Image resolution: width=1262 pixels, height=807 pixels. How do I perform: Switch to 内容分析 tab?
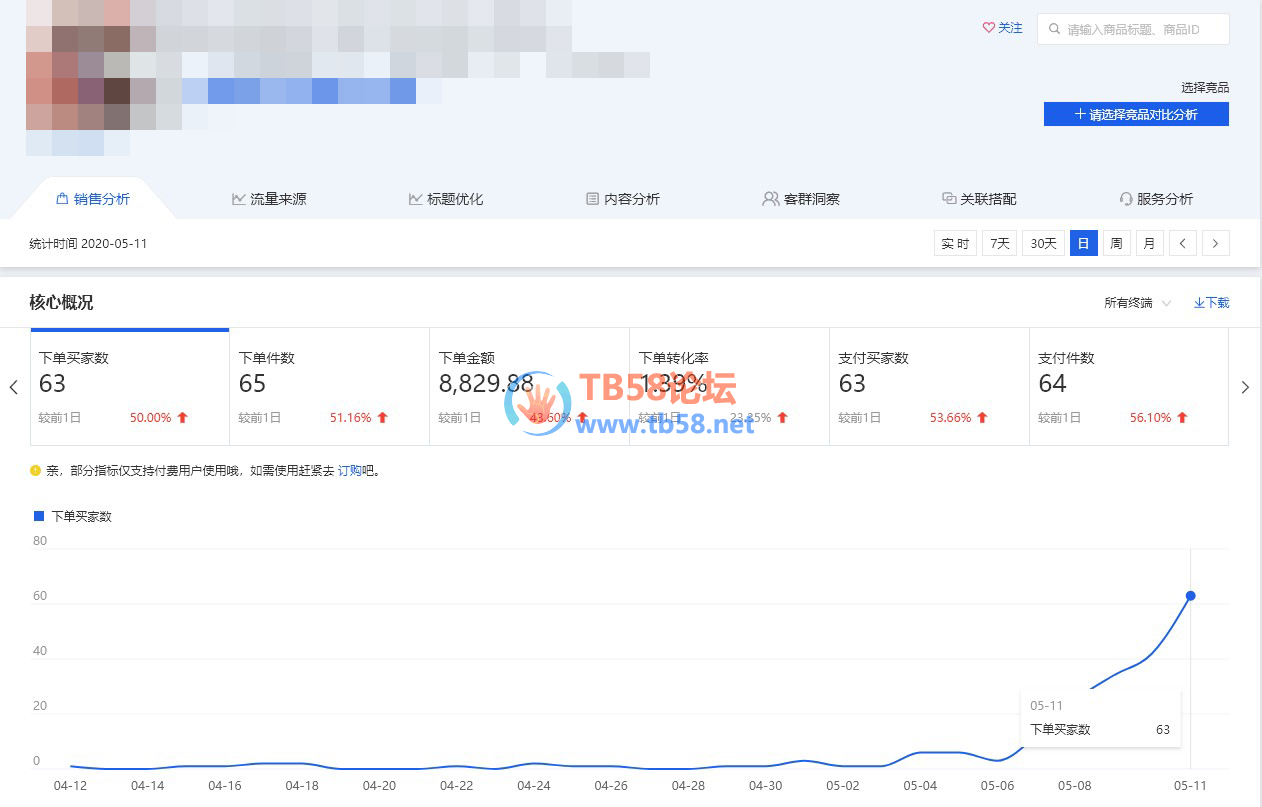[x=623, y=199]
